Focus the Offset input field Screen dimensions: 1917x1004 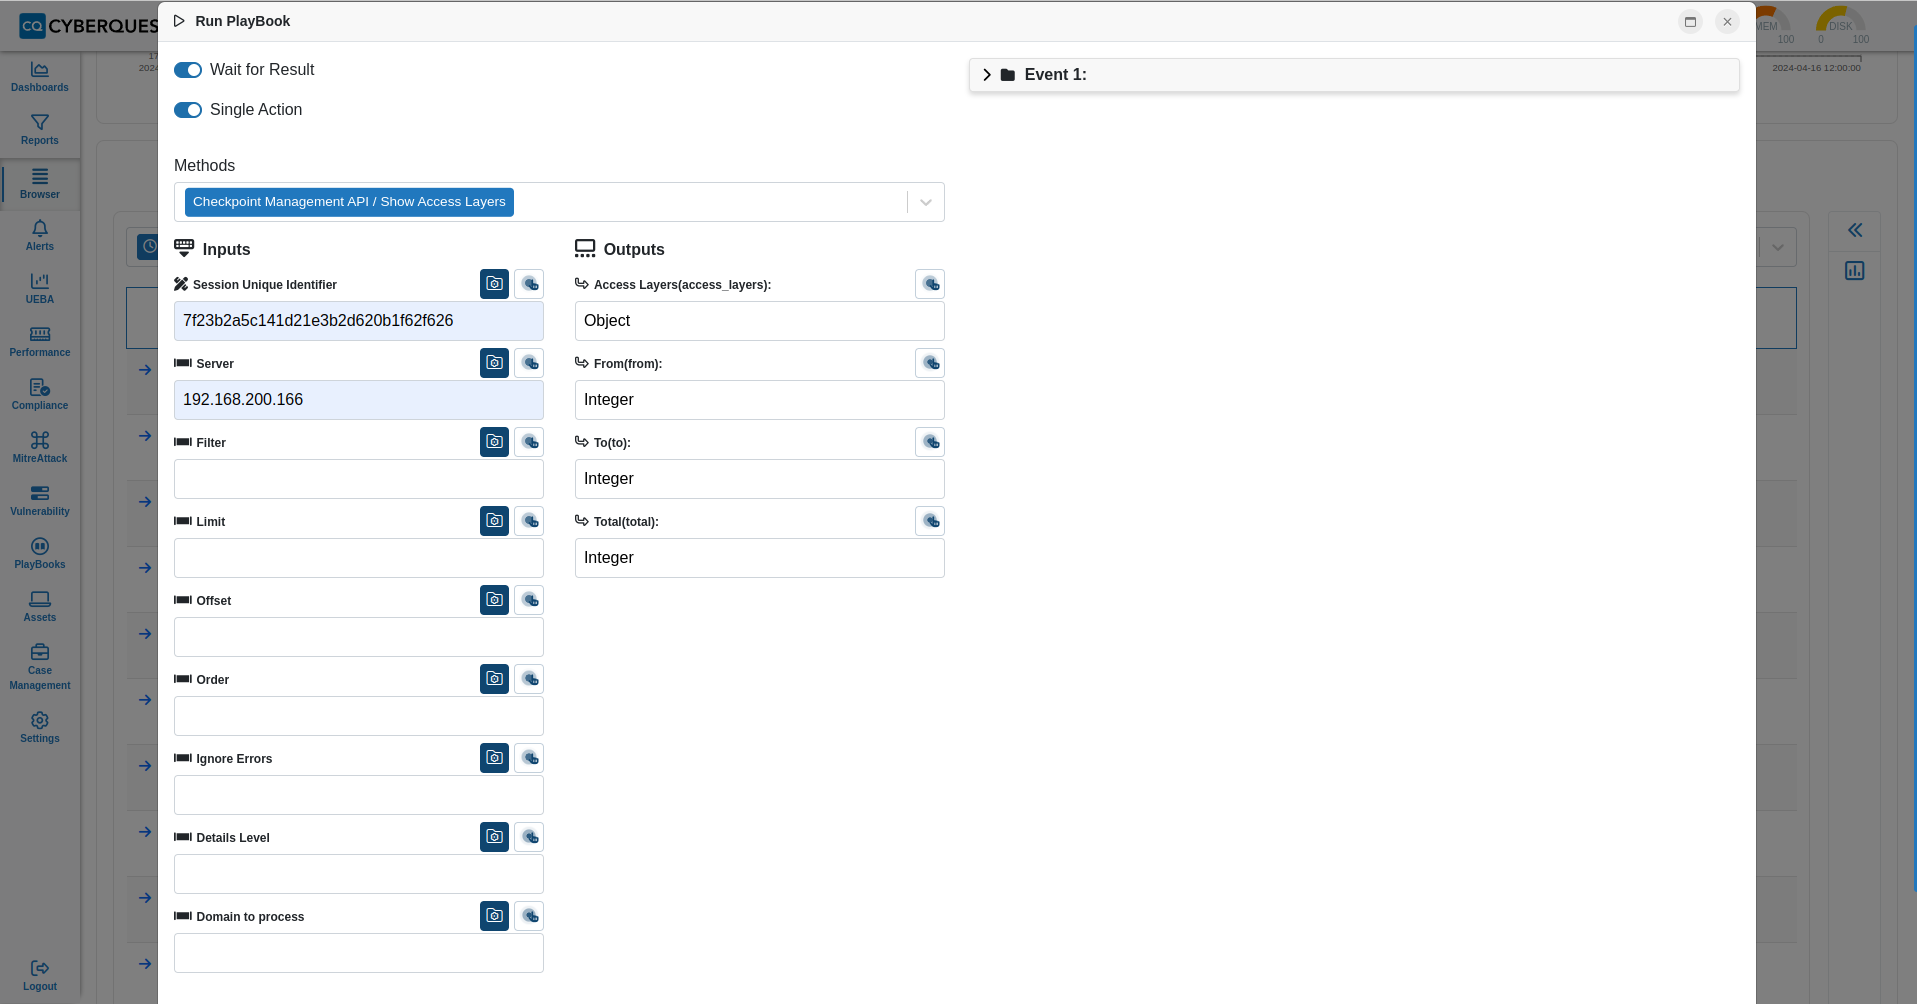359,637
